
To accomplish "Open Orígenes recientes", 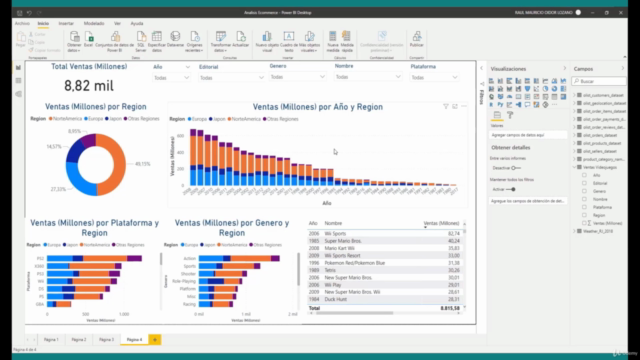I will [194, 41].
